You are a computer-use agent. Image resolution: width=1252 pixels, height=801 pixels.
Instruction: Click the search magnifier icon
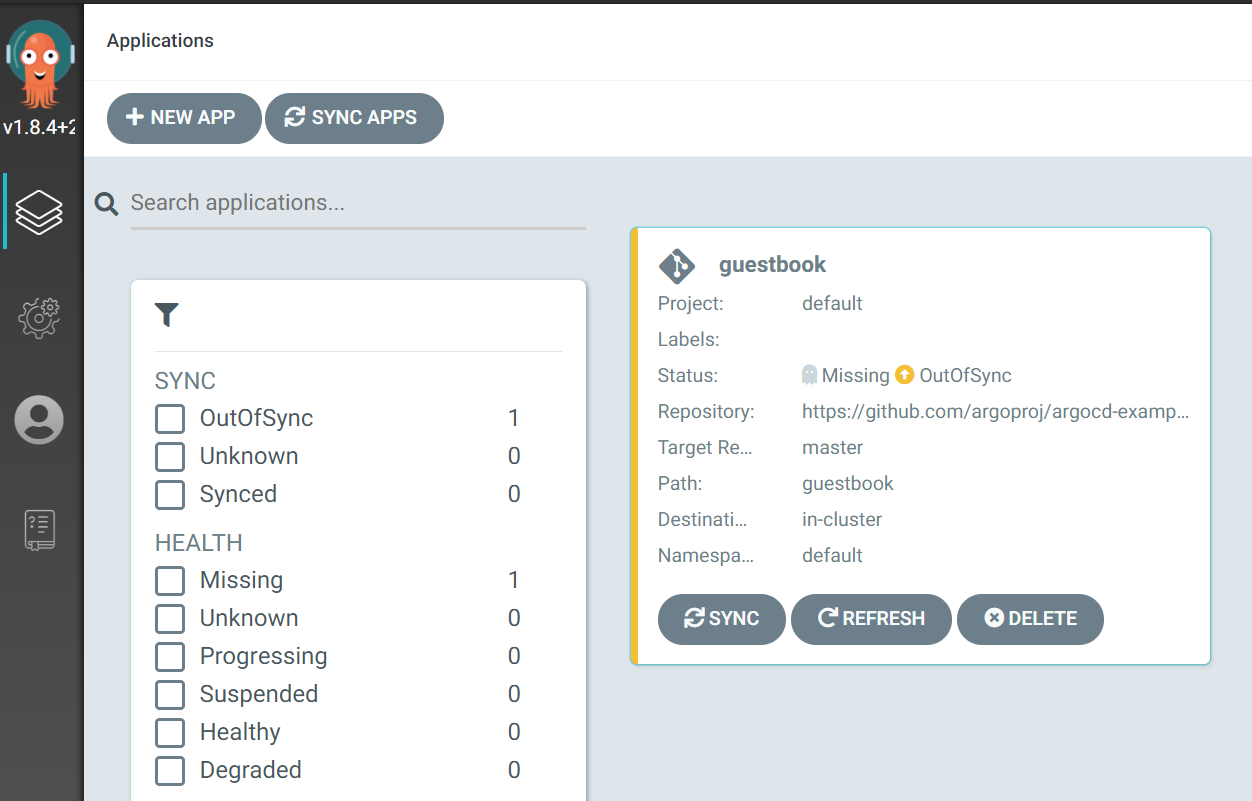(106, 204)
